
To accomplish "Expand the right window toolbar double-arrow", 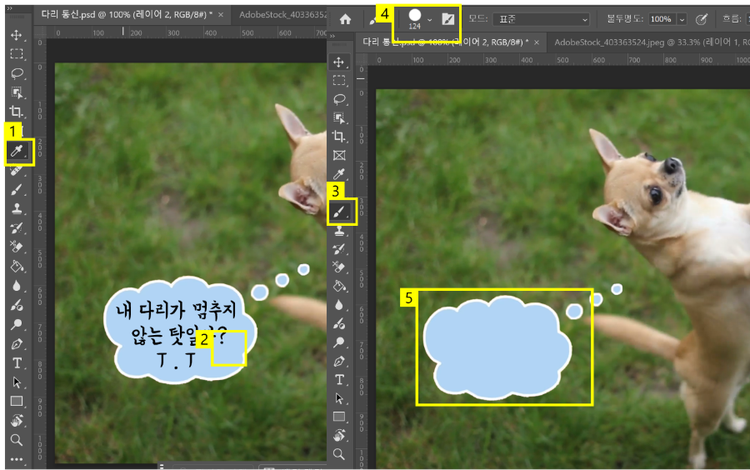I will click(x=332, y=36).
